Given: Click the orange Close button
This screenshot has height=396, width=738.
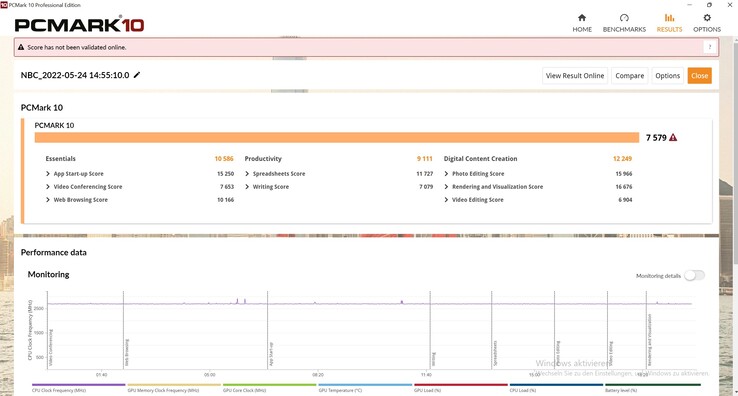Looking at the screenshot, I should (x=699, y=76).
